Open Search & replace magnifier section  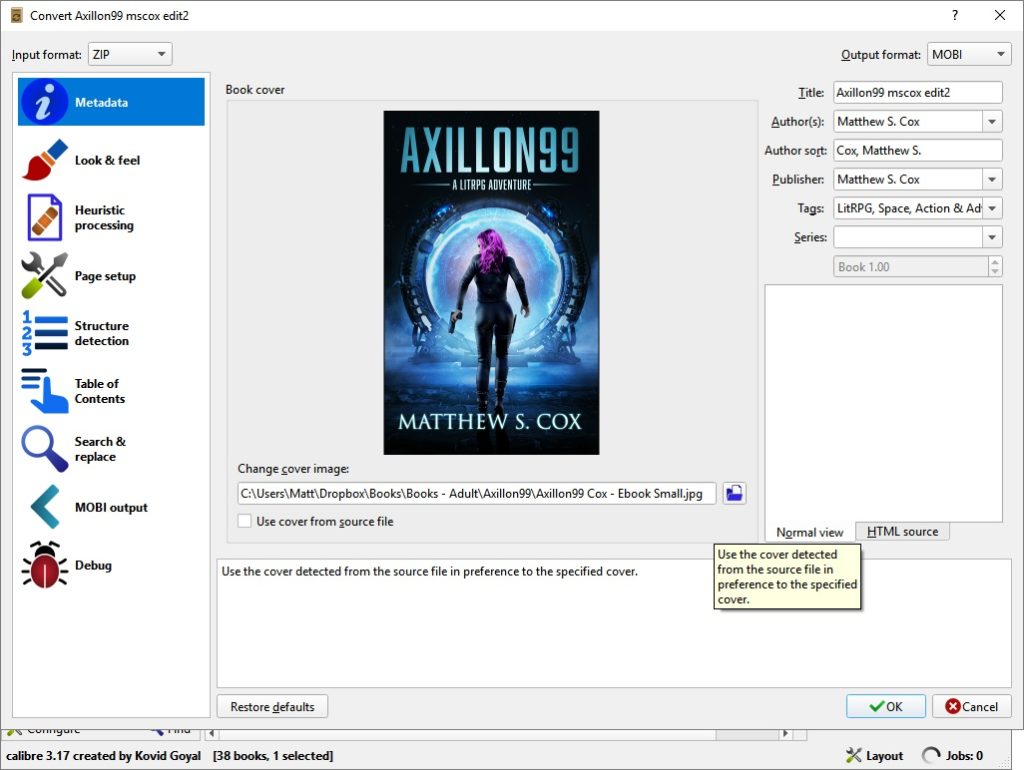point(111,449)
